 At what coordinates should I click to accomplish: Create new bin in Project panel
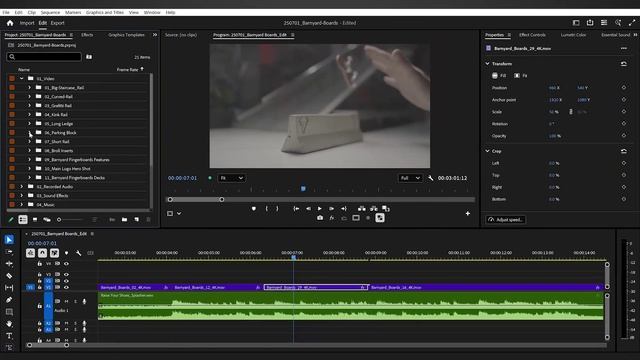[x=124, y=220]
